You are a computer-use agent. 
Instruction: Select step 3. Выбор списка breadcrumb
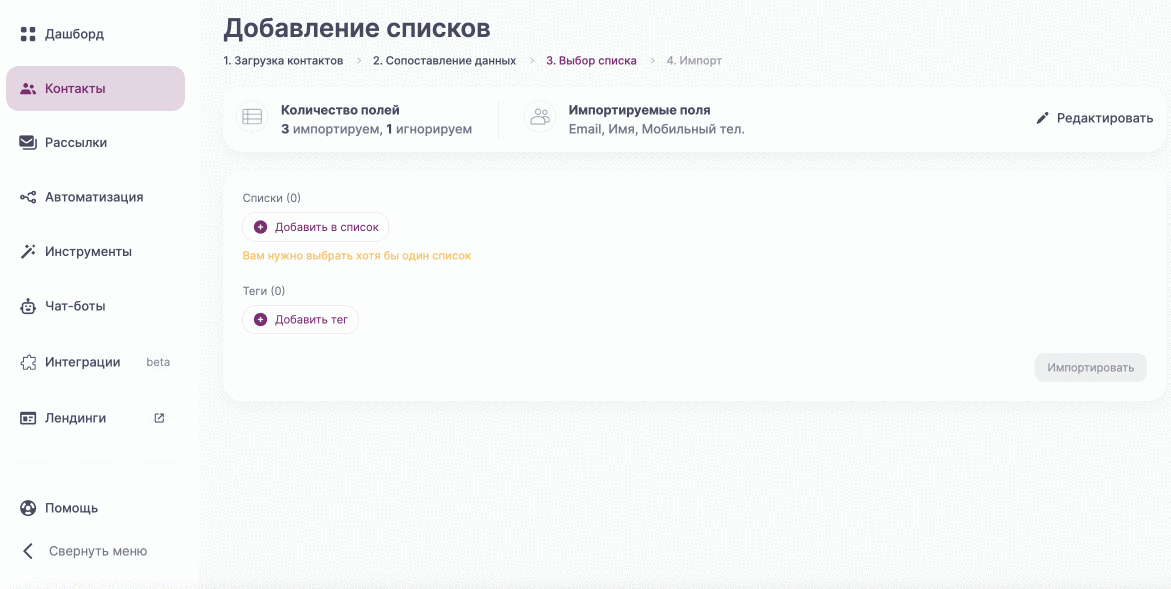tap(592, 60)
